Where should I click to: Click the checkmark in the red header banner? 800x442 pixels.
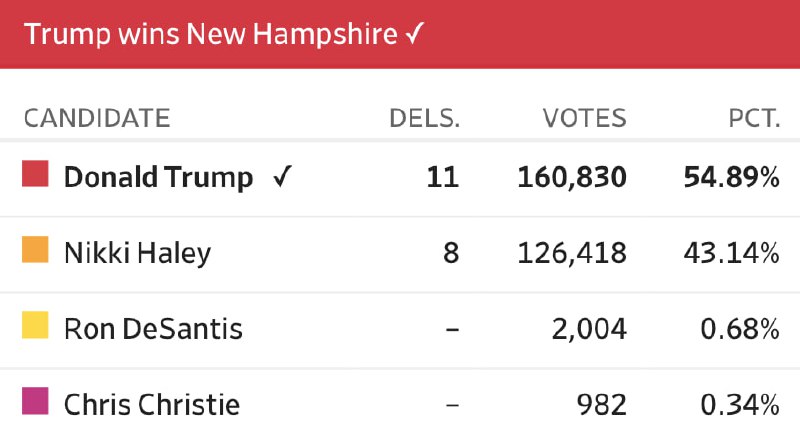click(x=416, y=34)
